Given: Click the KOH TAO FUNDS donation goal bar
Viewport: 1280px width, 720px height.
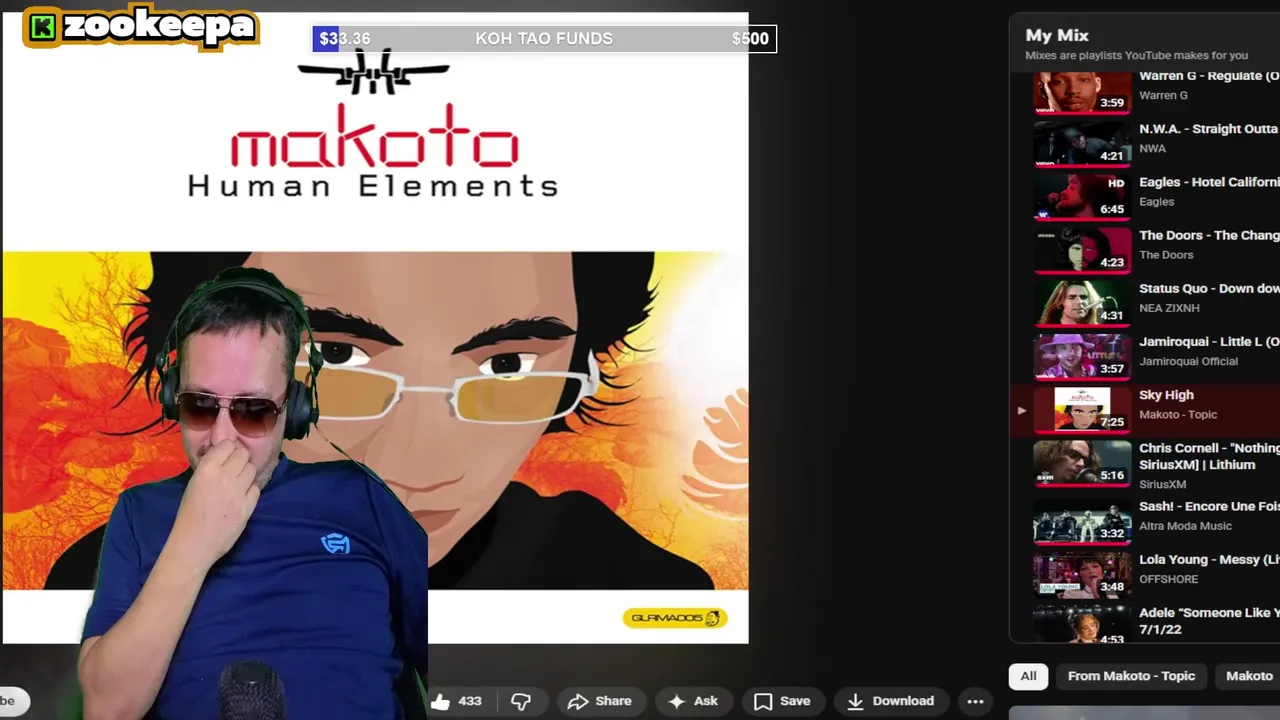Looking at the screenshot, I should (544, 39).
